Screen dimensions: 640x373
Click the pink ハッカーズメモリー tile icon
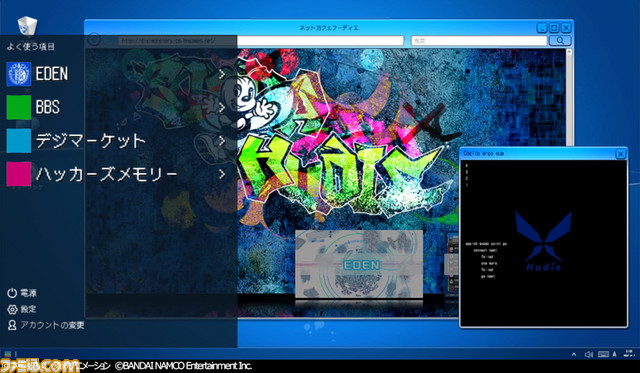[x=18, y=174]
